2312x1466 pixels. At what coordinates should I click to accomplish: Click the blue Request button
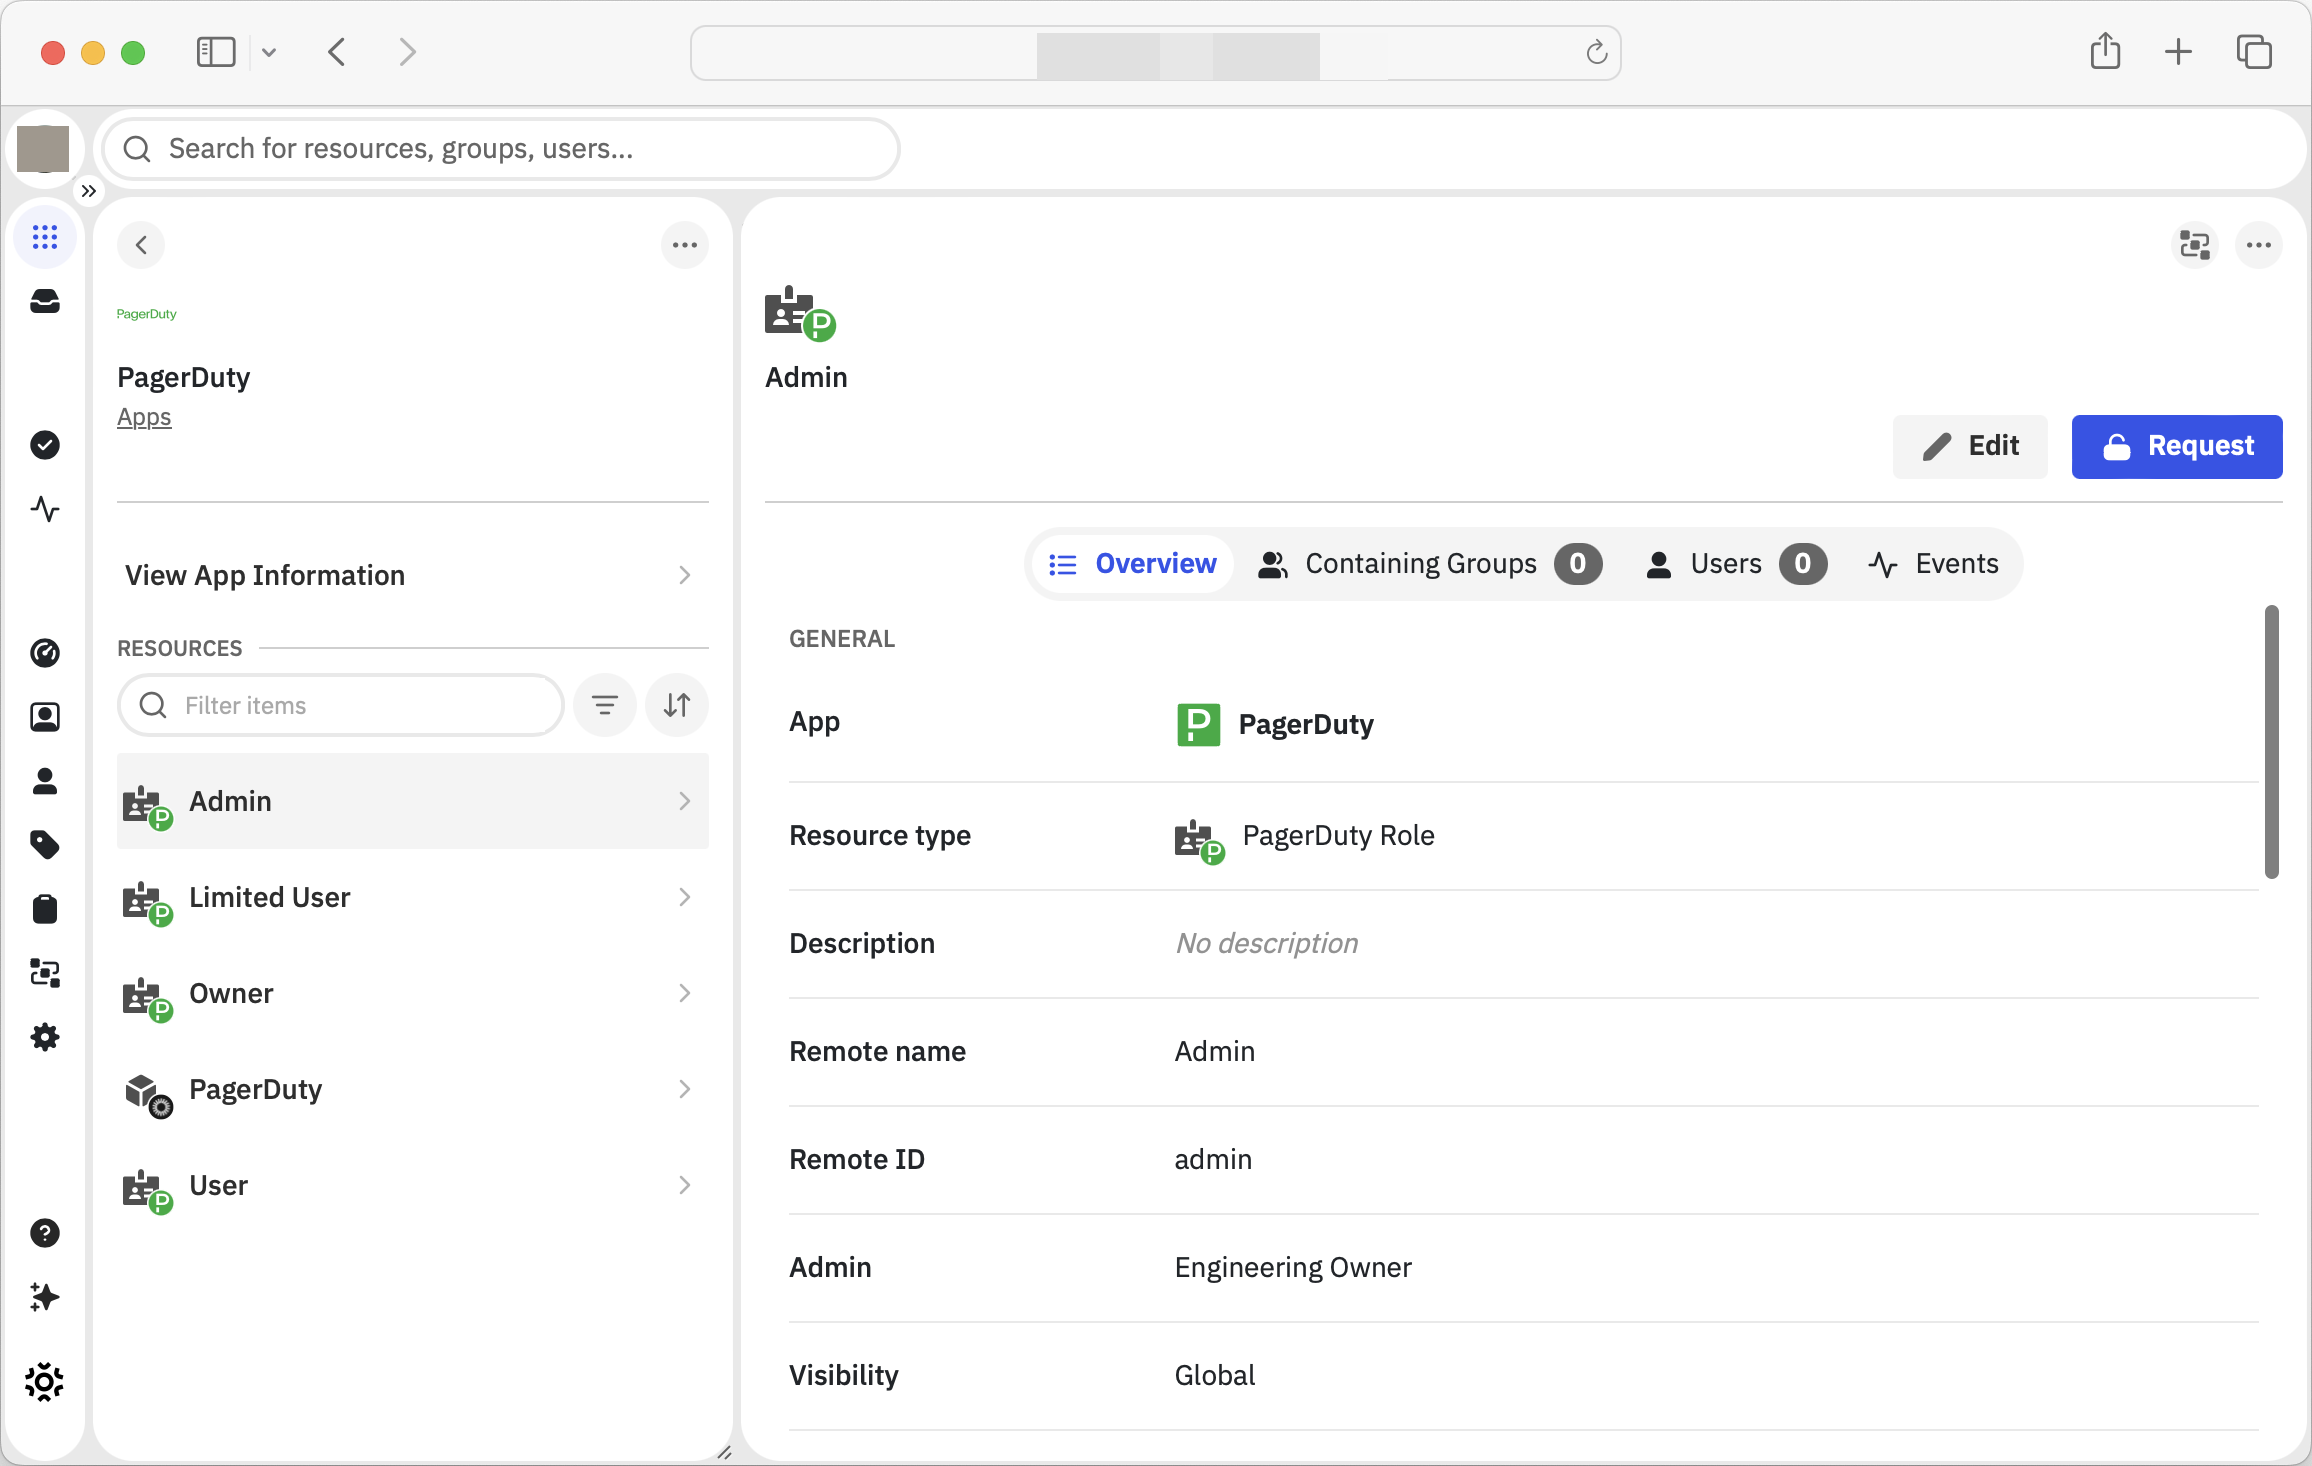tap(2177, 446)
